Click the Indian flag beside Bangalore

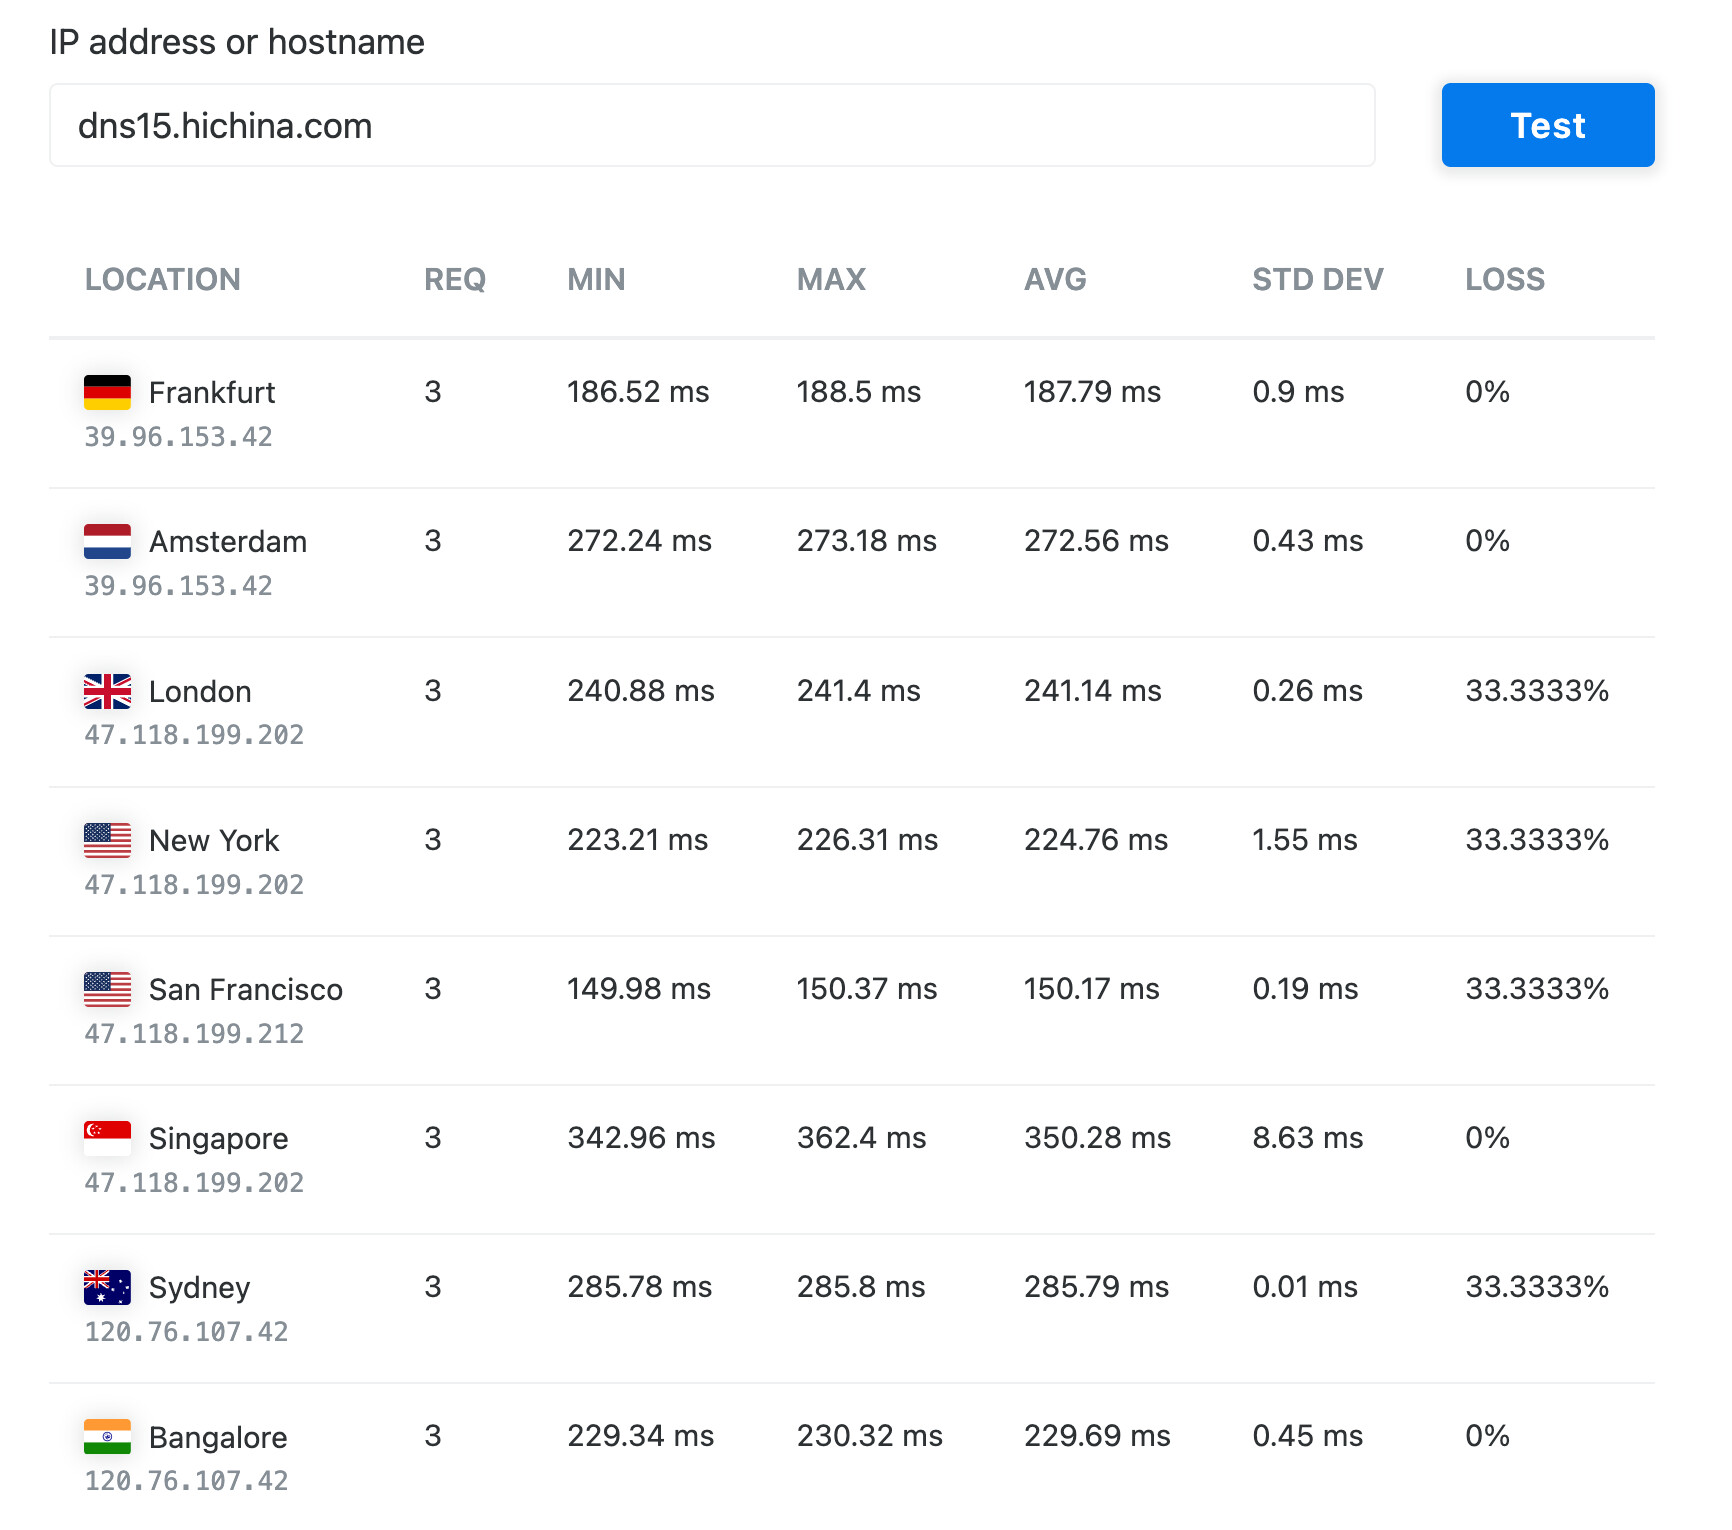pos(107,1437)
